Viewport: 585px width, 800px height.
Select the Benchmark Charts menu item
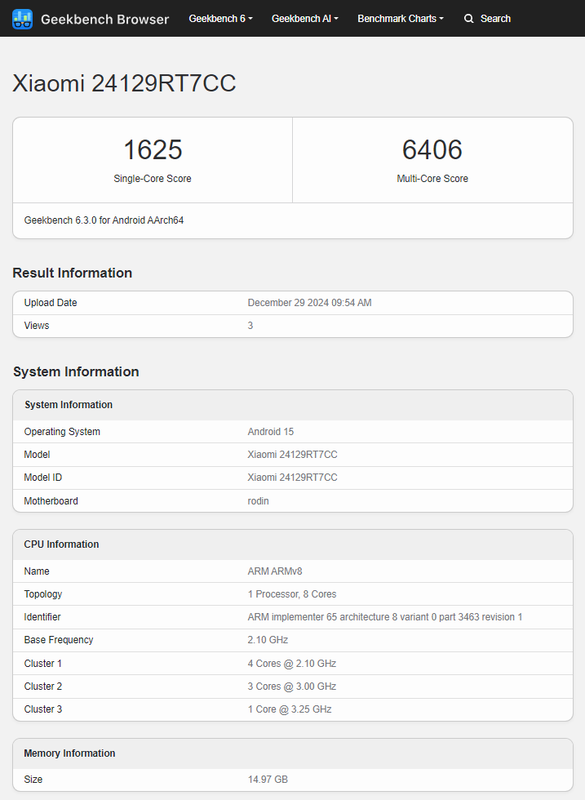[x=400, y=18]
